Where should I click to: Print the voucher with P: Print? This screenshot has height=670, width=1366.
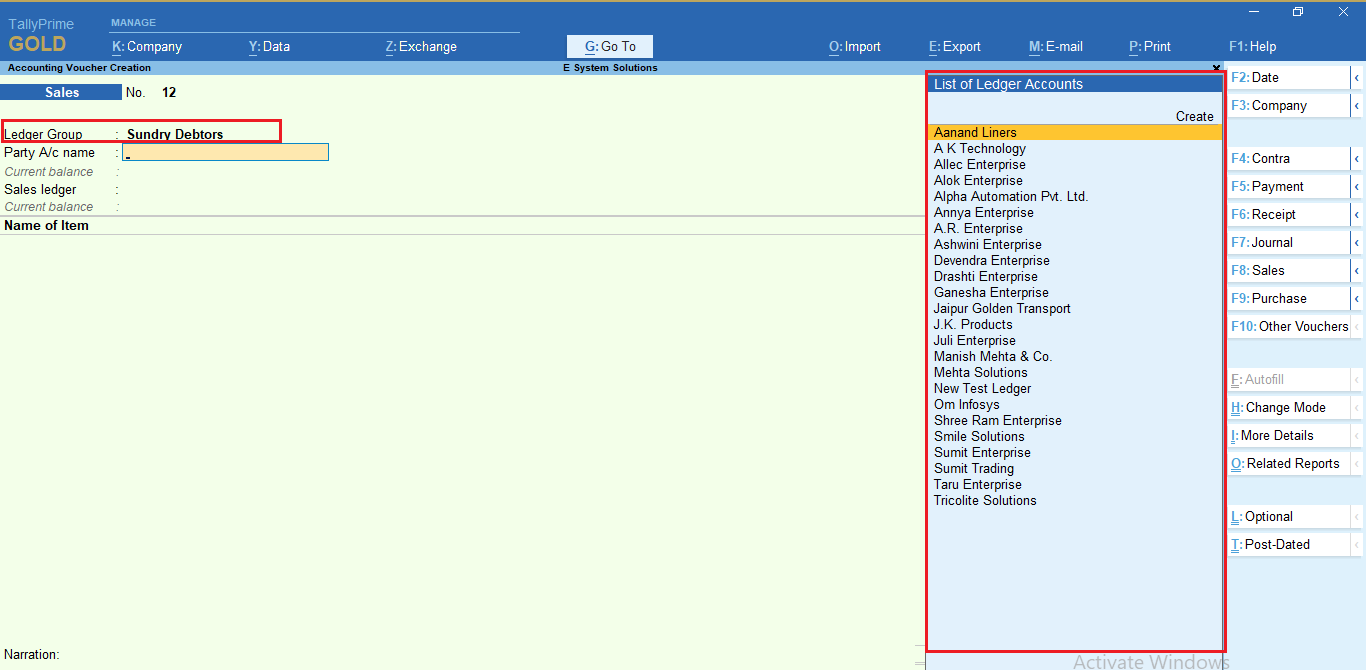[x=1149, y=46]
